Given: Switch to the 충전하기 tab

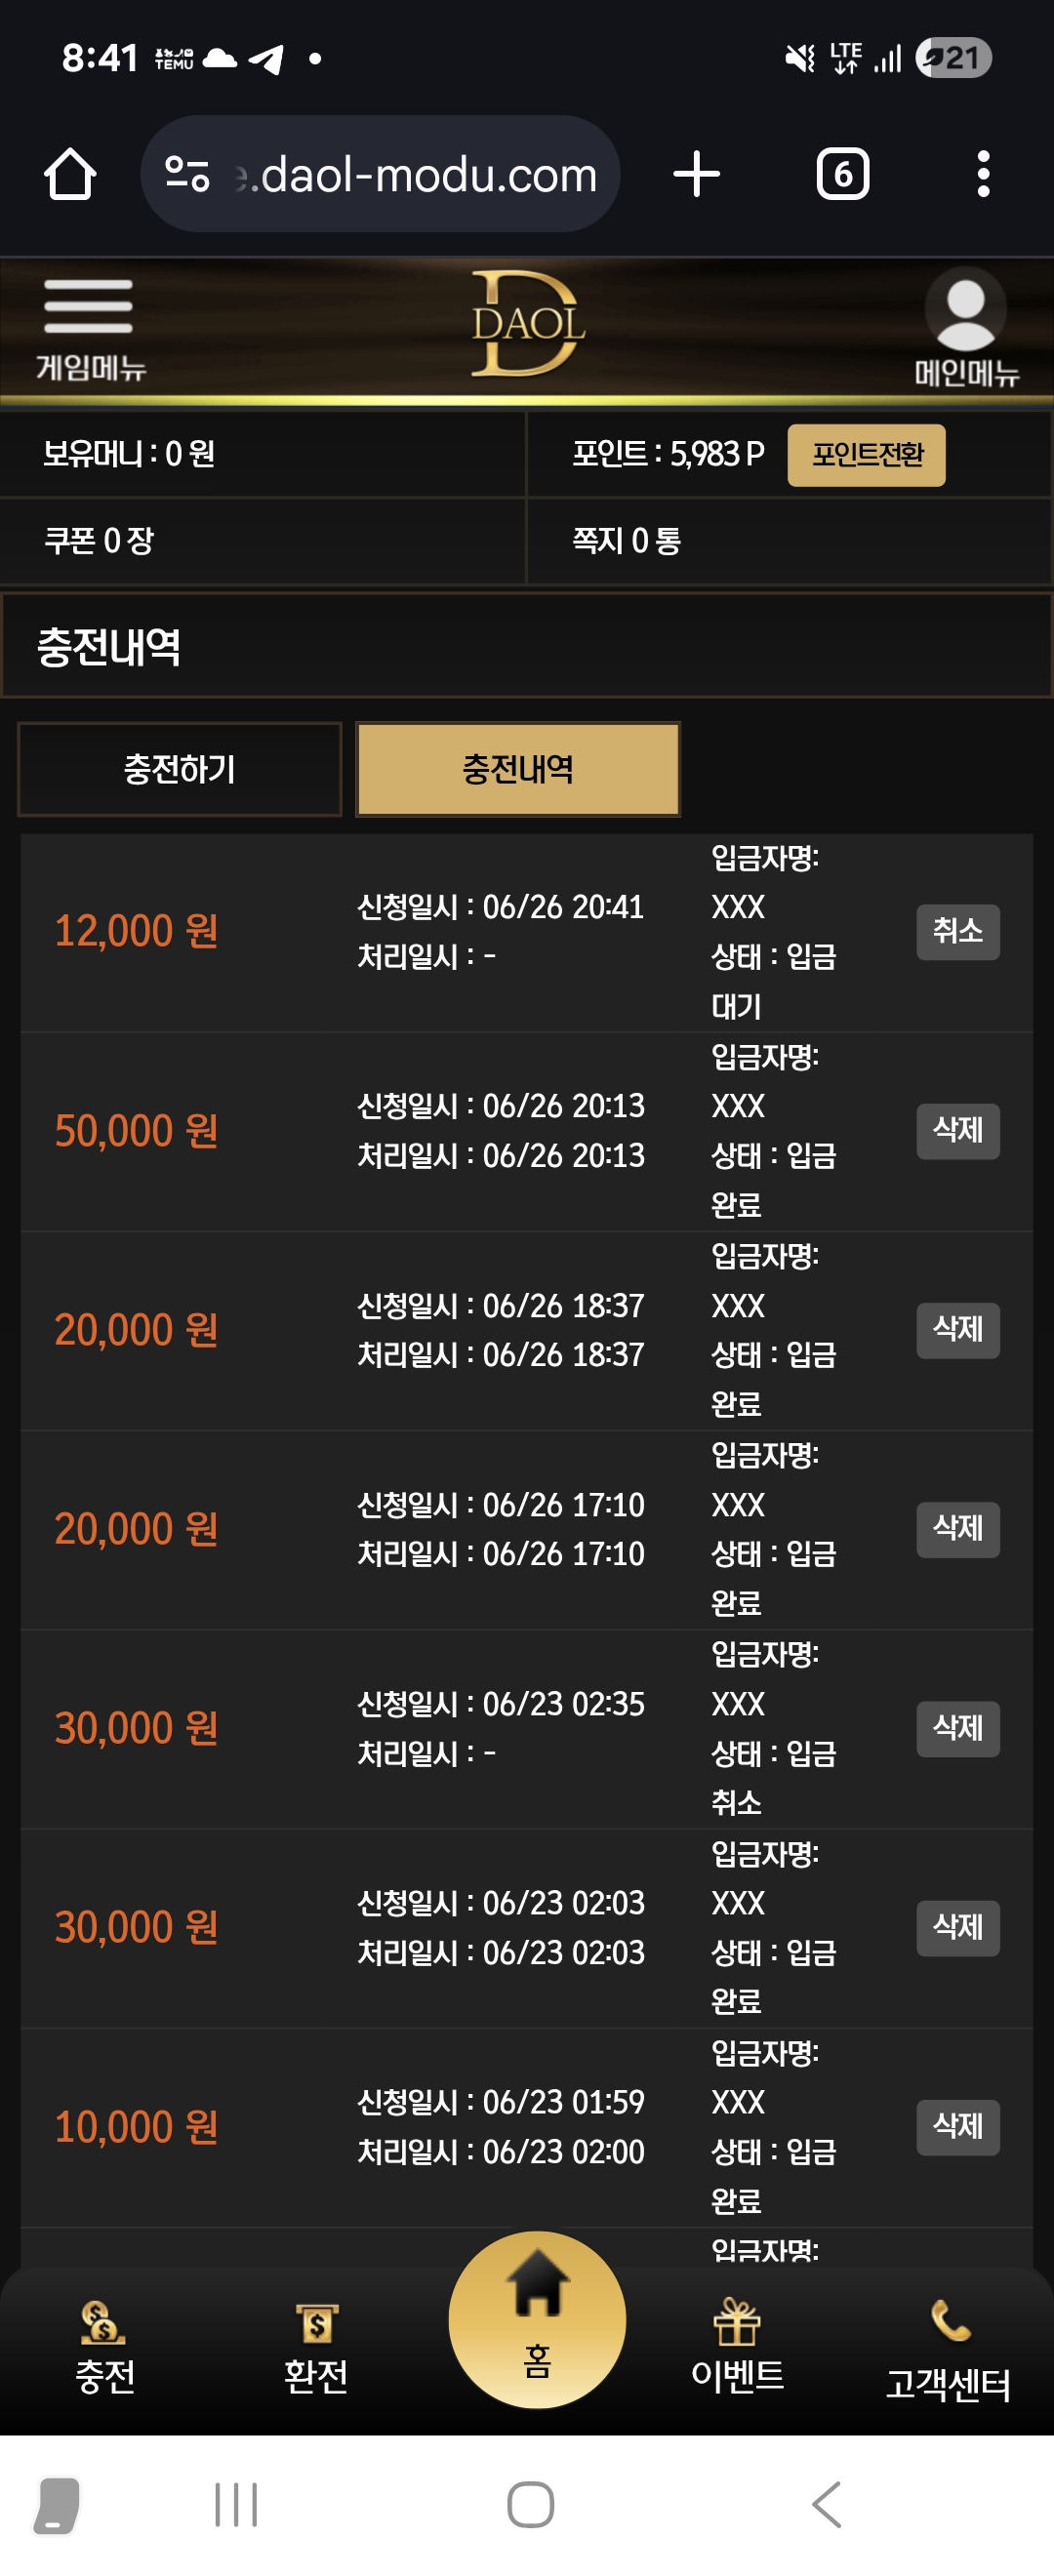Looking at the screenshot, I should pyautogui.click(x=180, y=769).
